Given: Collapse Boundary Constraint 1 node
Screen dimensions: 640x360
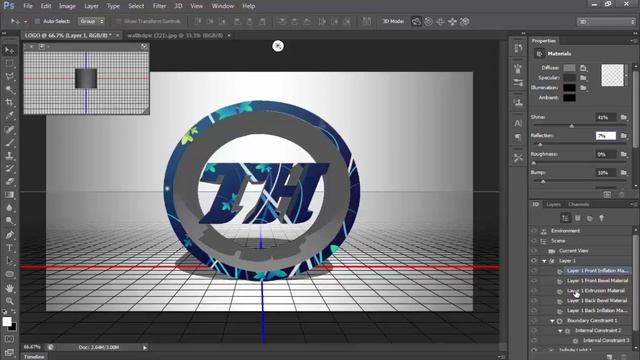Looking at the screenshot, I should (552, 321).
